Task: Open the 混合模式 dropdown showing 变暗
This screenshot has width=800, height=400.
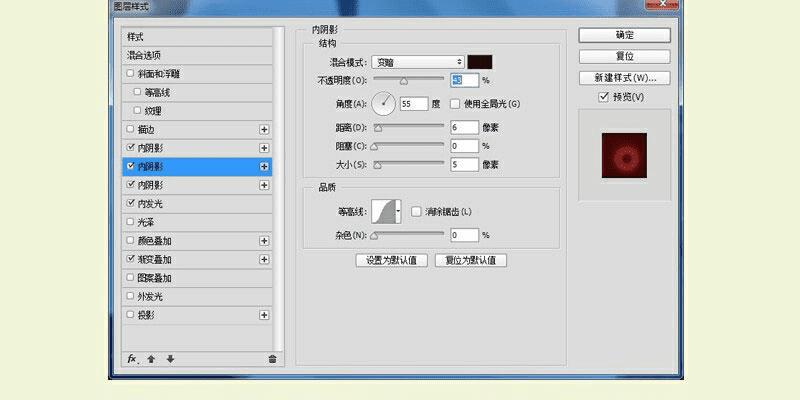Action: pos(418,62)
